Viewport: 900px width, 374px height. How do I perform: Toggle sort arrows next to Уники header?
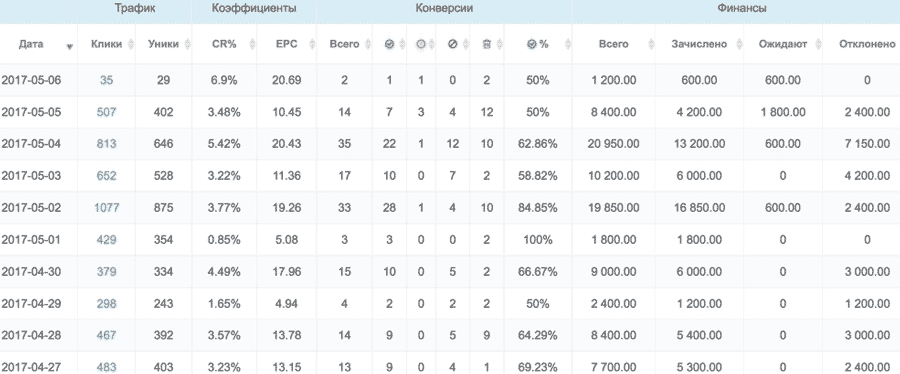point(187,44)
